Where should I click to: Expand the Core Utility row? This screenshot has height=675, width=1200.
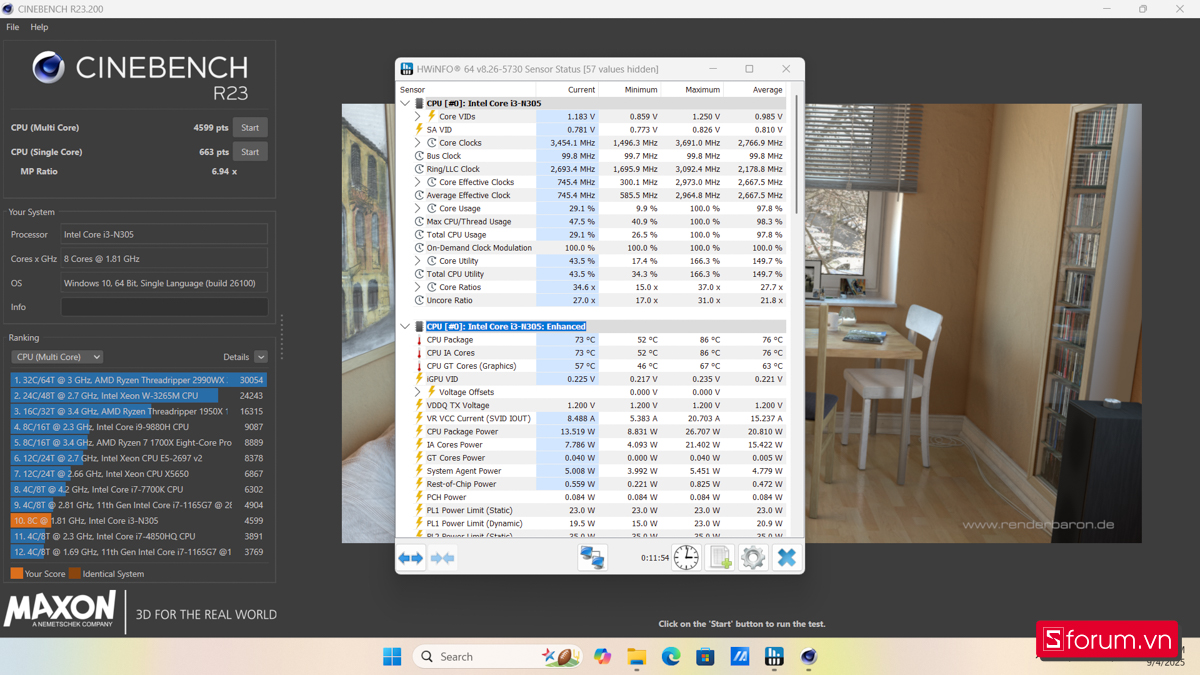(418, 261)
